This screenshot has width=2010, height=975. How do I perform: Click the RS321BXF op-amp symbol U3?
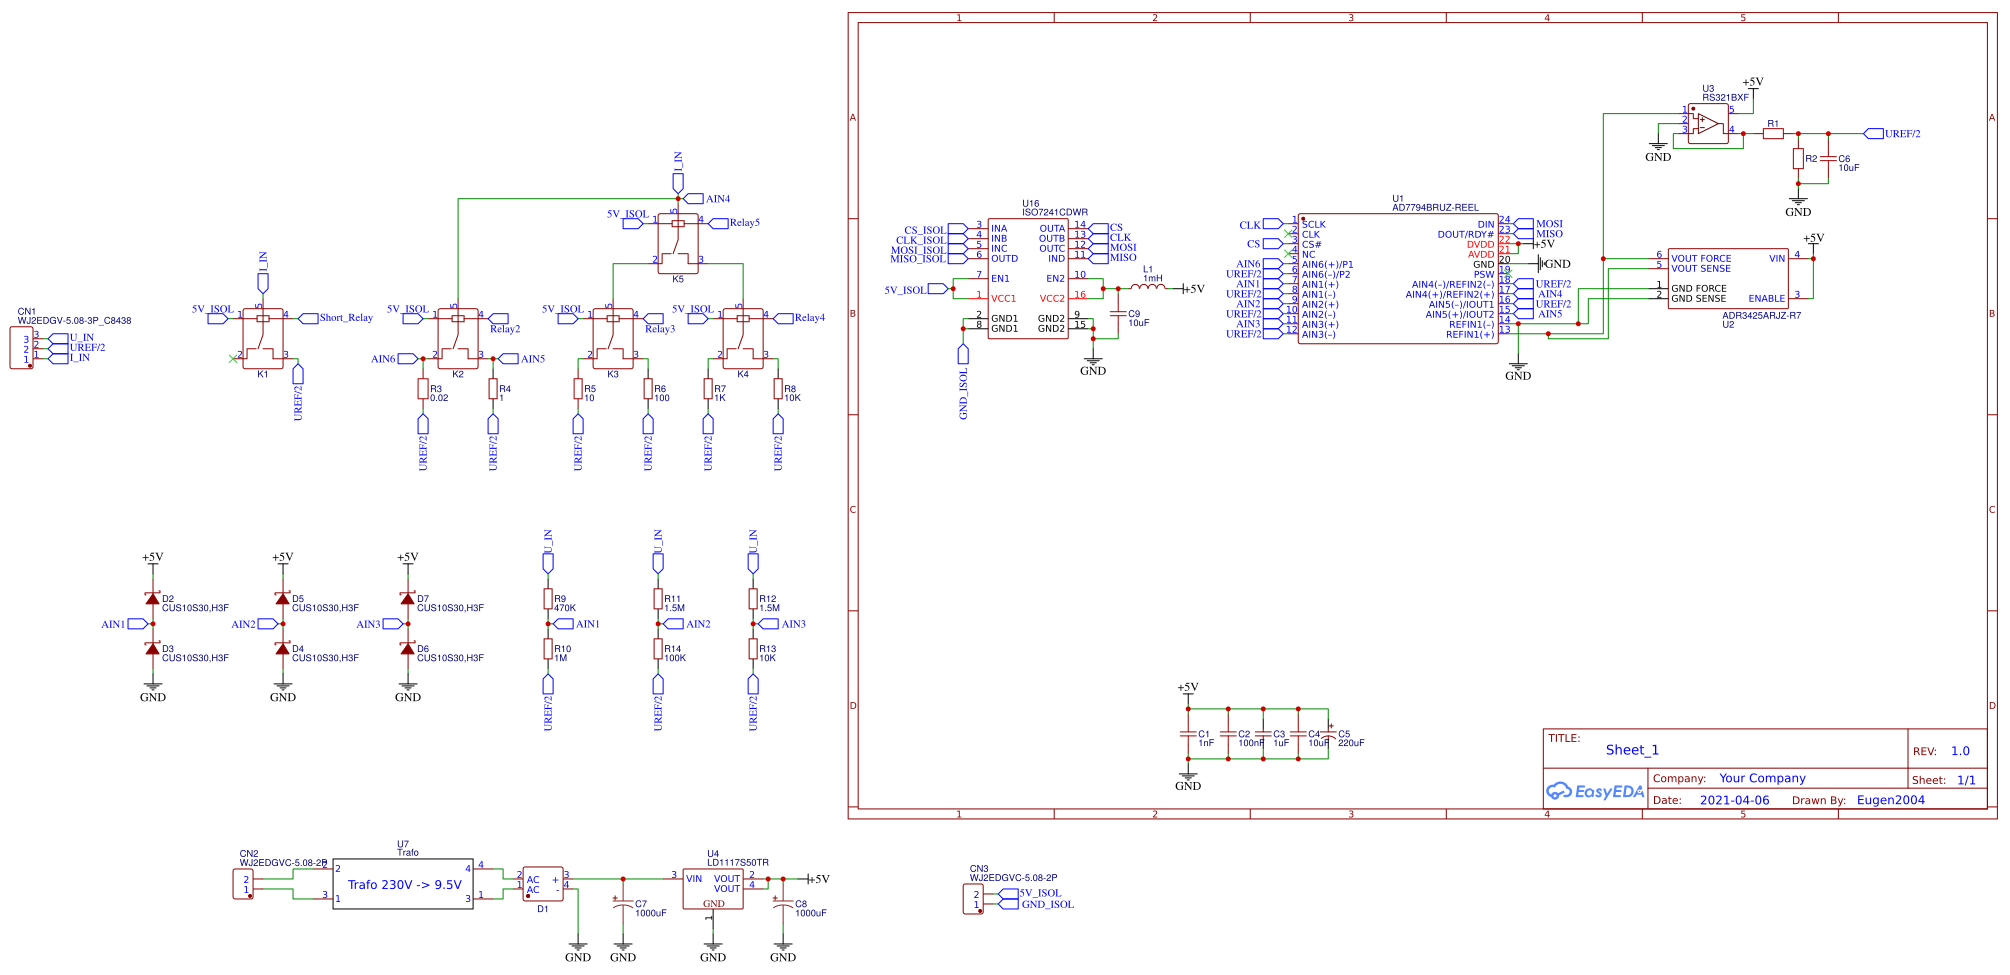[1710, 125]
